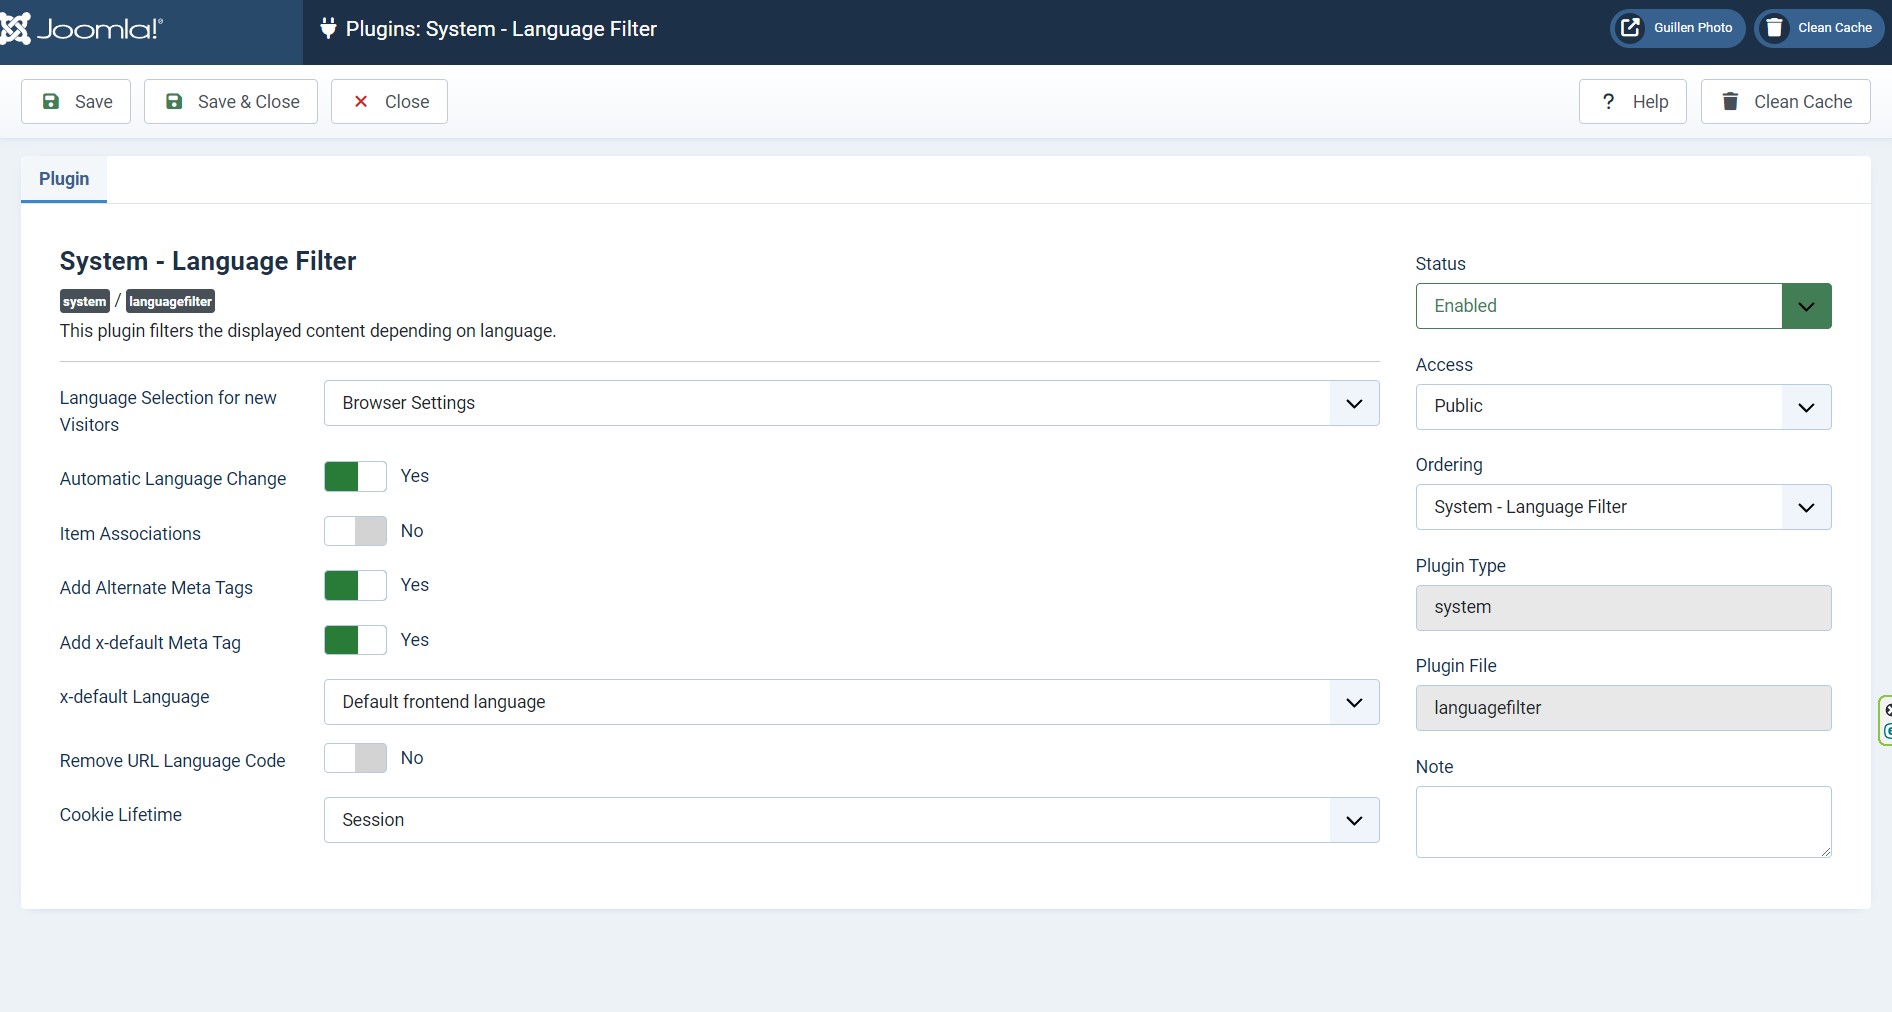Toggle Remove URL Language Code switch

pos(355,758)
